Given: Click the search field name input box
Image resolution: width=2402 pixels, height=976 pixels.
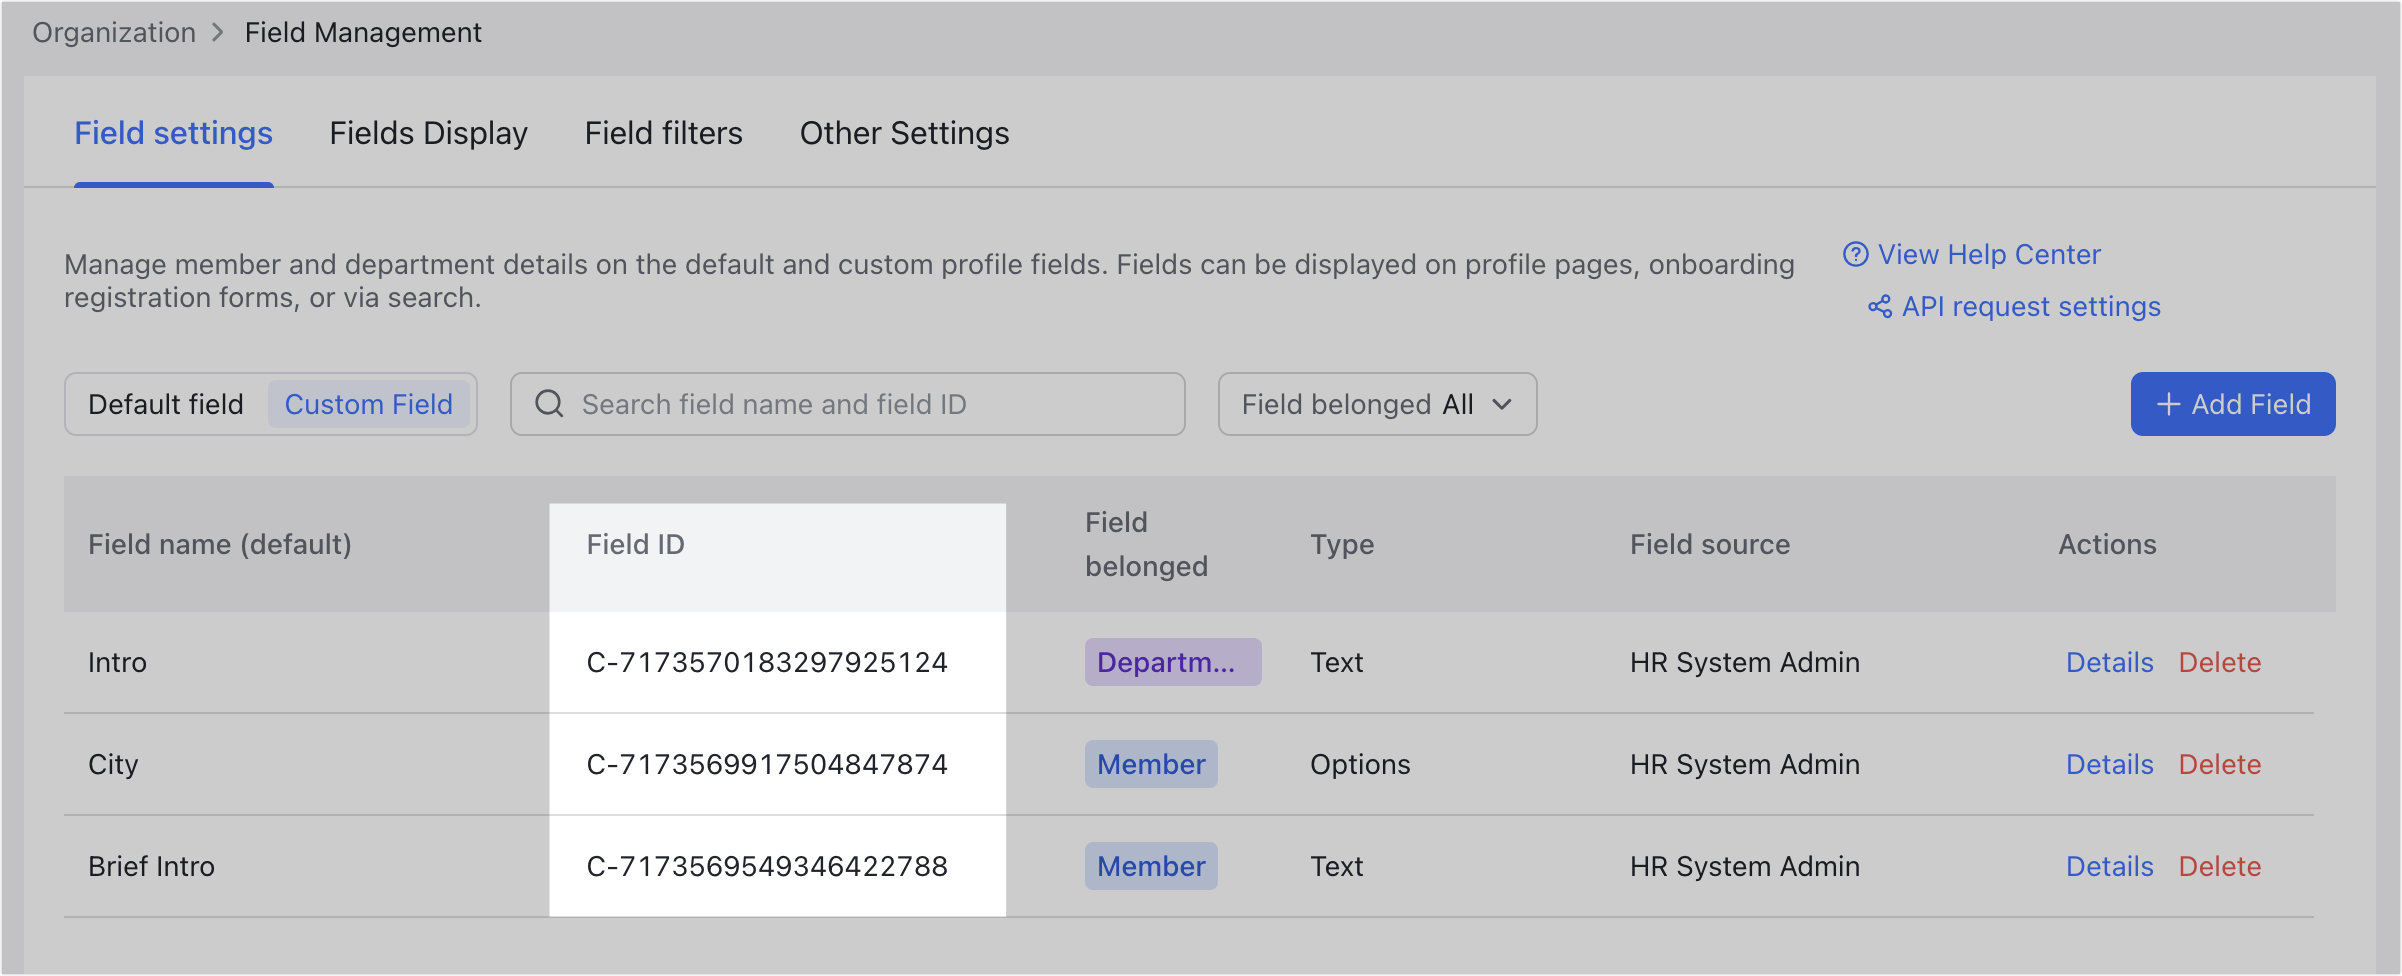Looking at the screenshot, I should [850, 404].
